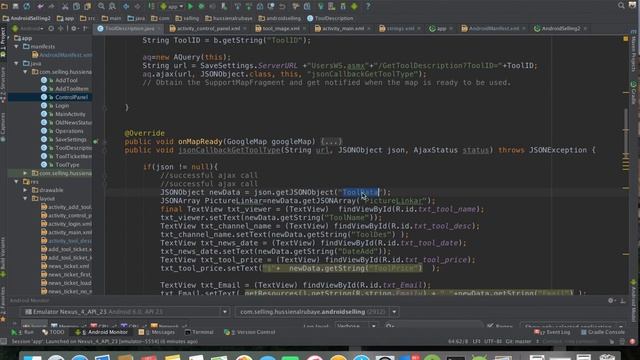640x360 pixels.
Task: Click the Paste toolbar icon
Action: [x=87, y=6]
